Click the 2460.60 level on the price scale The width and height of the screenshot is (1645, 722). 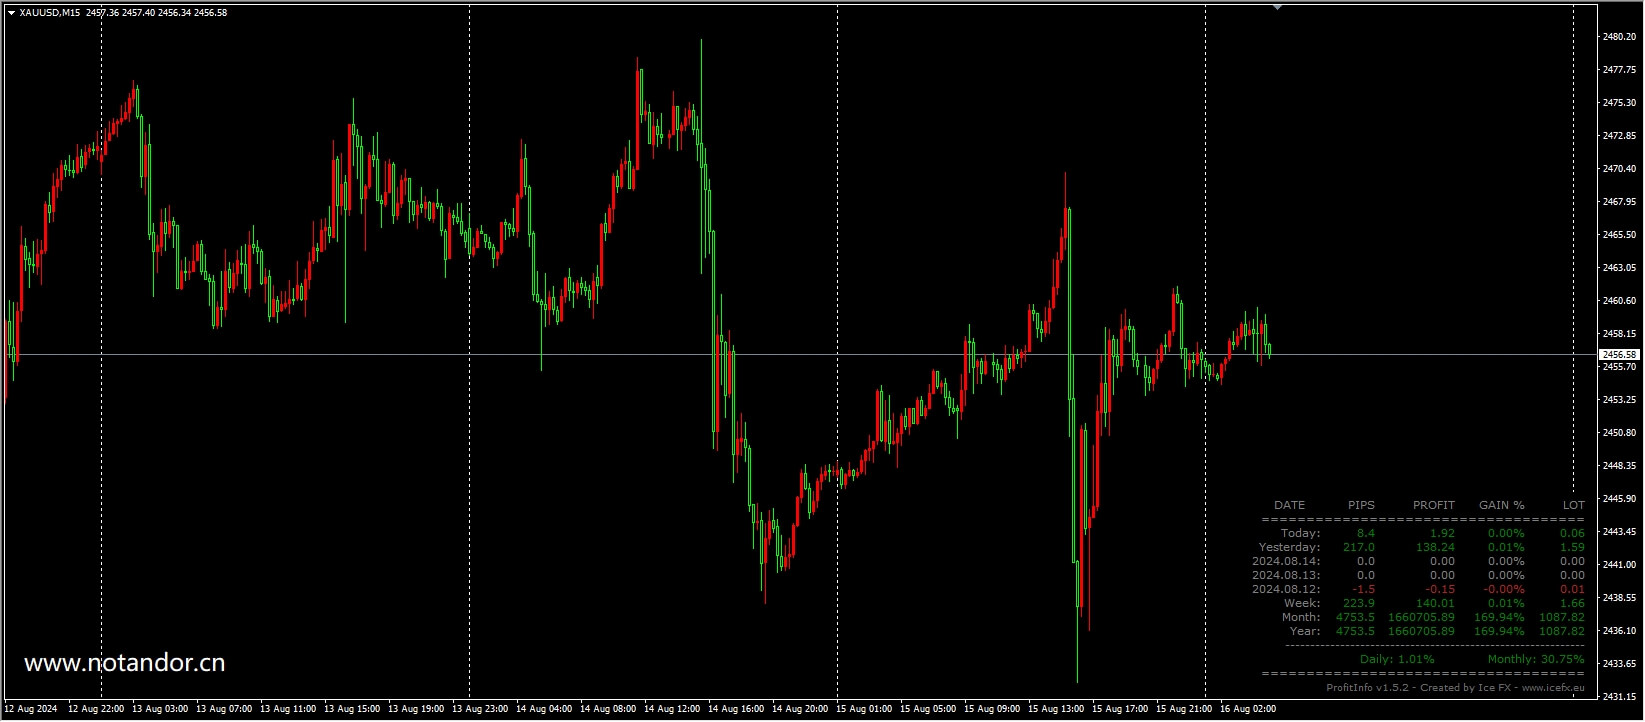(x=1619, y=301)
